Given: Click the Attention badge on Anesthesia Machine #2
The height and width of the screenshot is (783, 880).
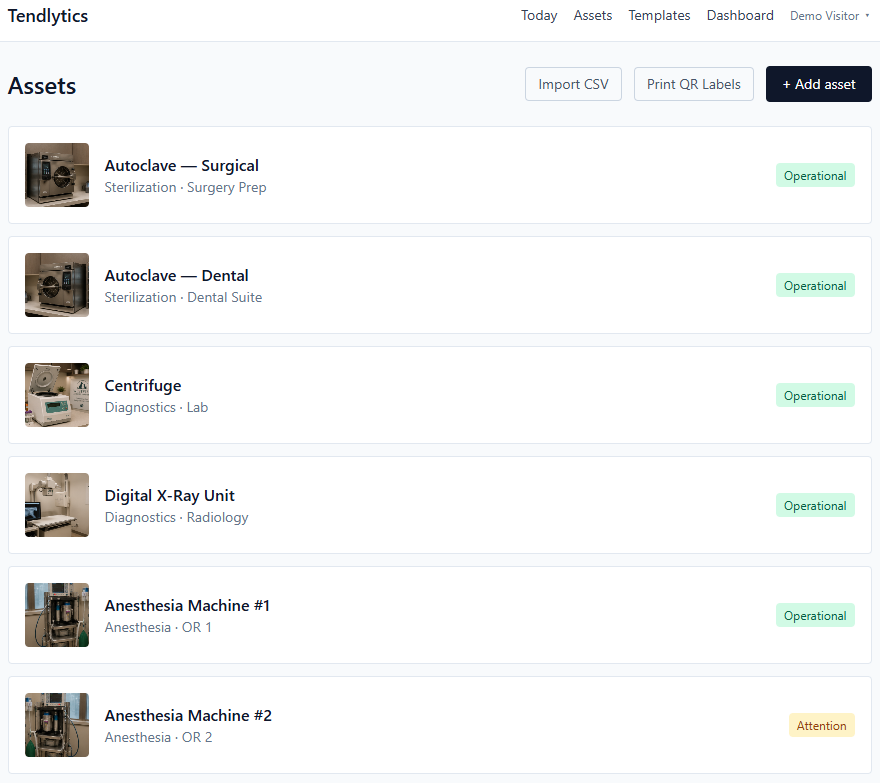Looking at the screenshot, I should click(822, 725).
